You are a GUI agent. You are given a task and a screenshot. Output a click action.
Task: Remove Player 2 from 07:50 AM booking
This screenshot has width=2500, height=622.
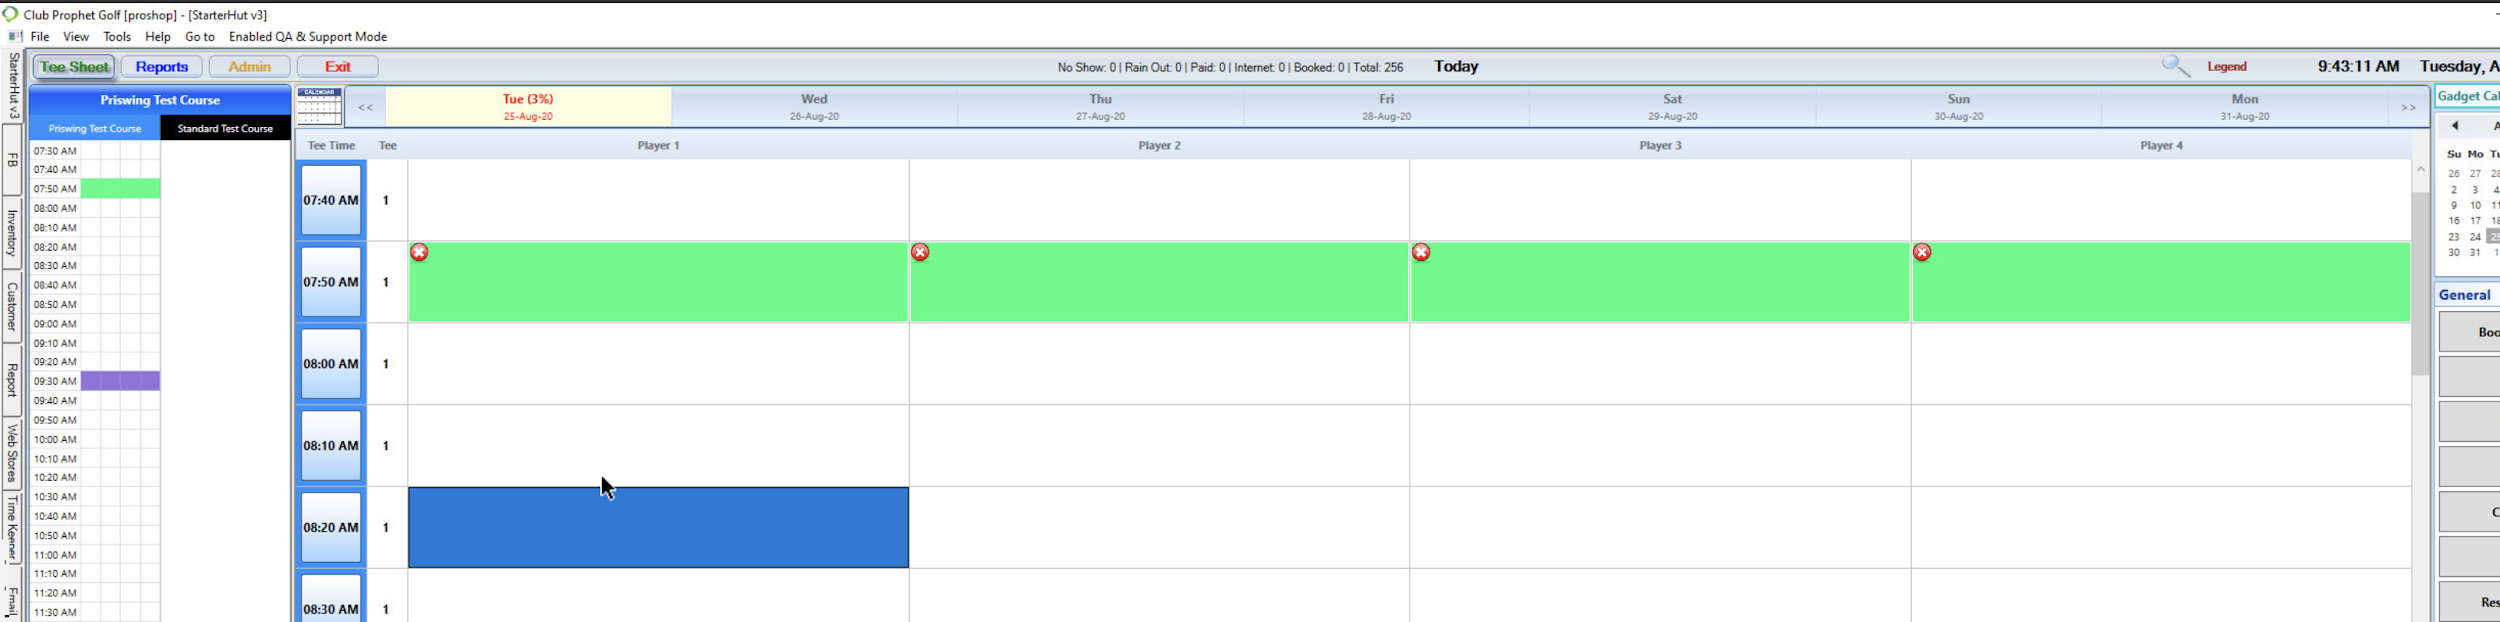[920, 253]
